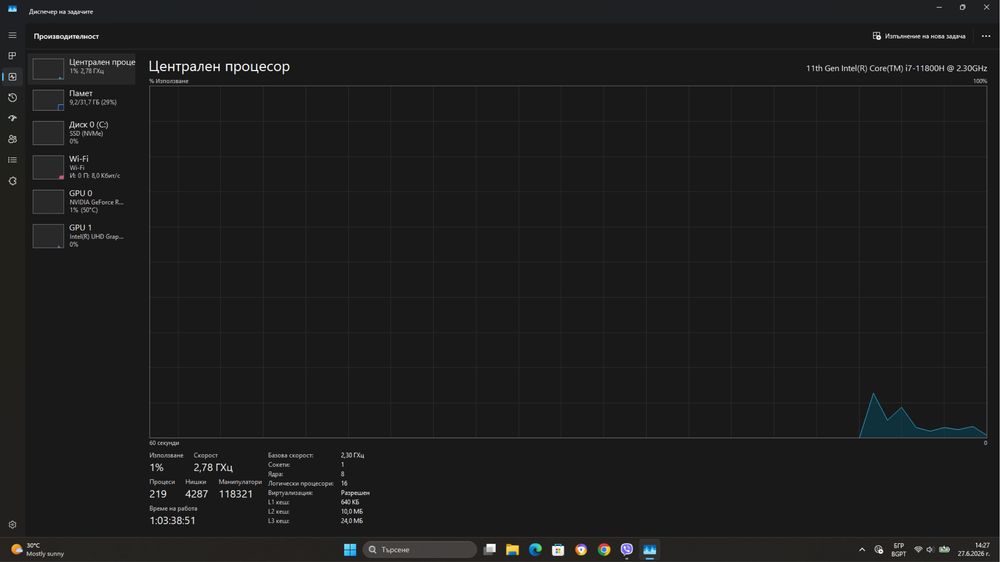Select the Performance page icon in sidebar
Image resolution: width=1000 pixels, height=562 pixels.
[12, 77]
